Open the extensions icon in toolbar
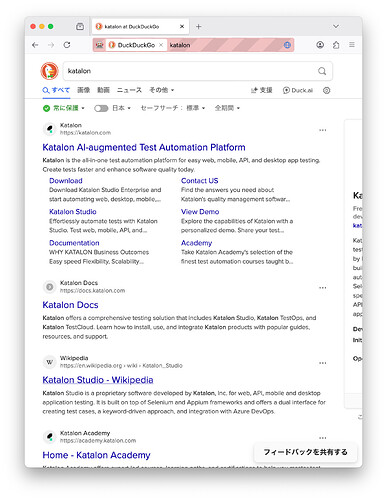The width and height of the screenshot is (386, 500). point(336,45)
